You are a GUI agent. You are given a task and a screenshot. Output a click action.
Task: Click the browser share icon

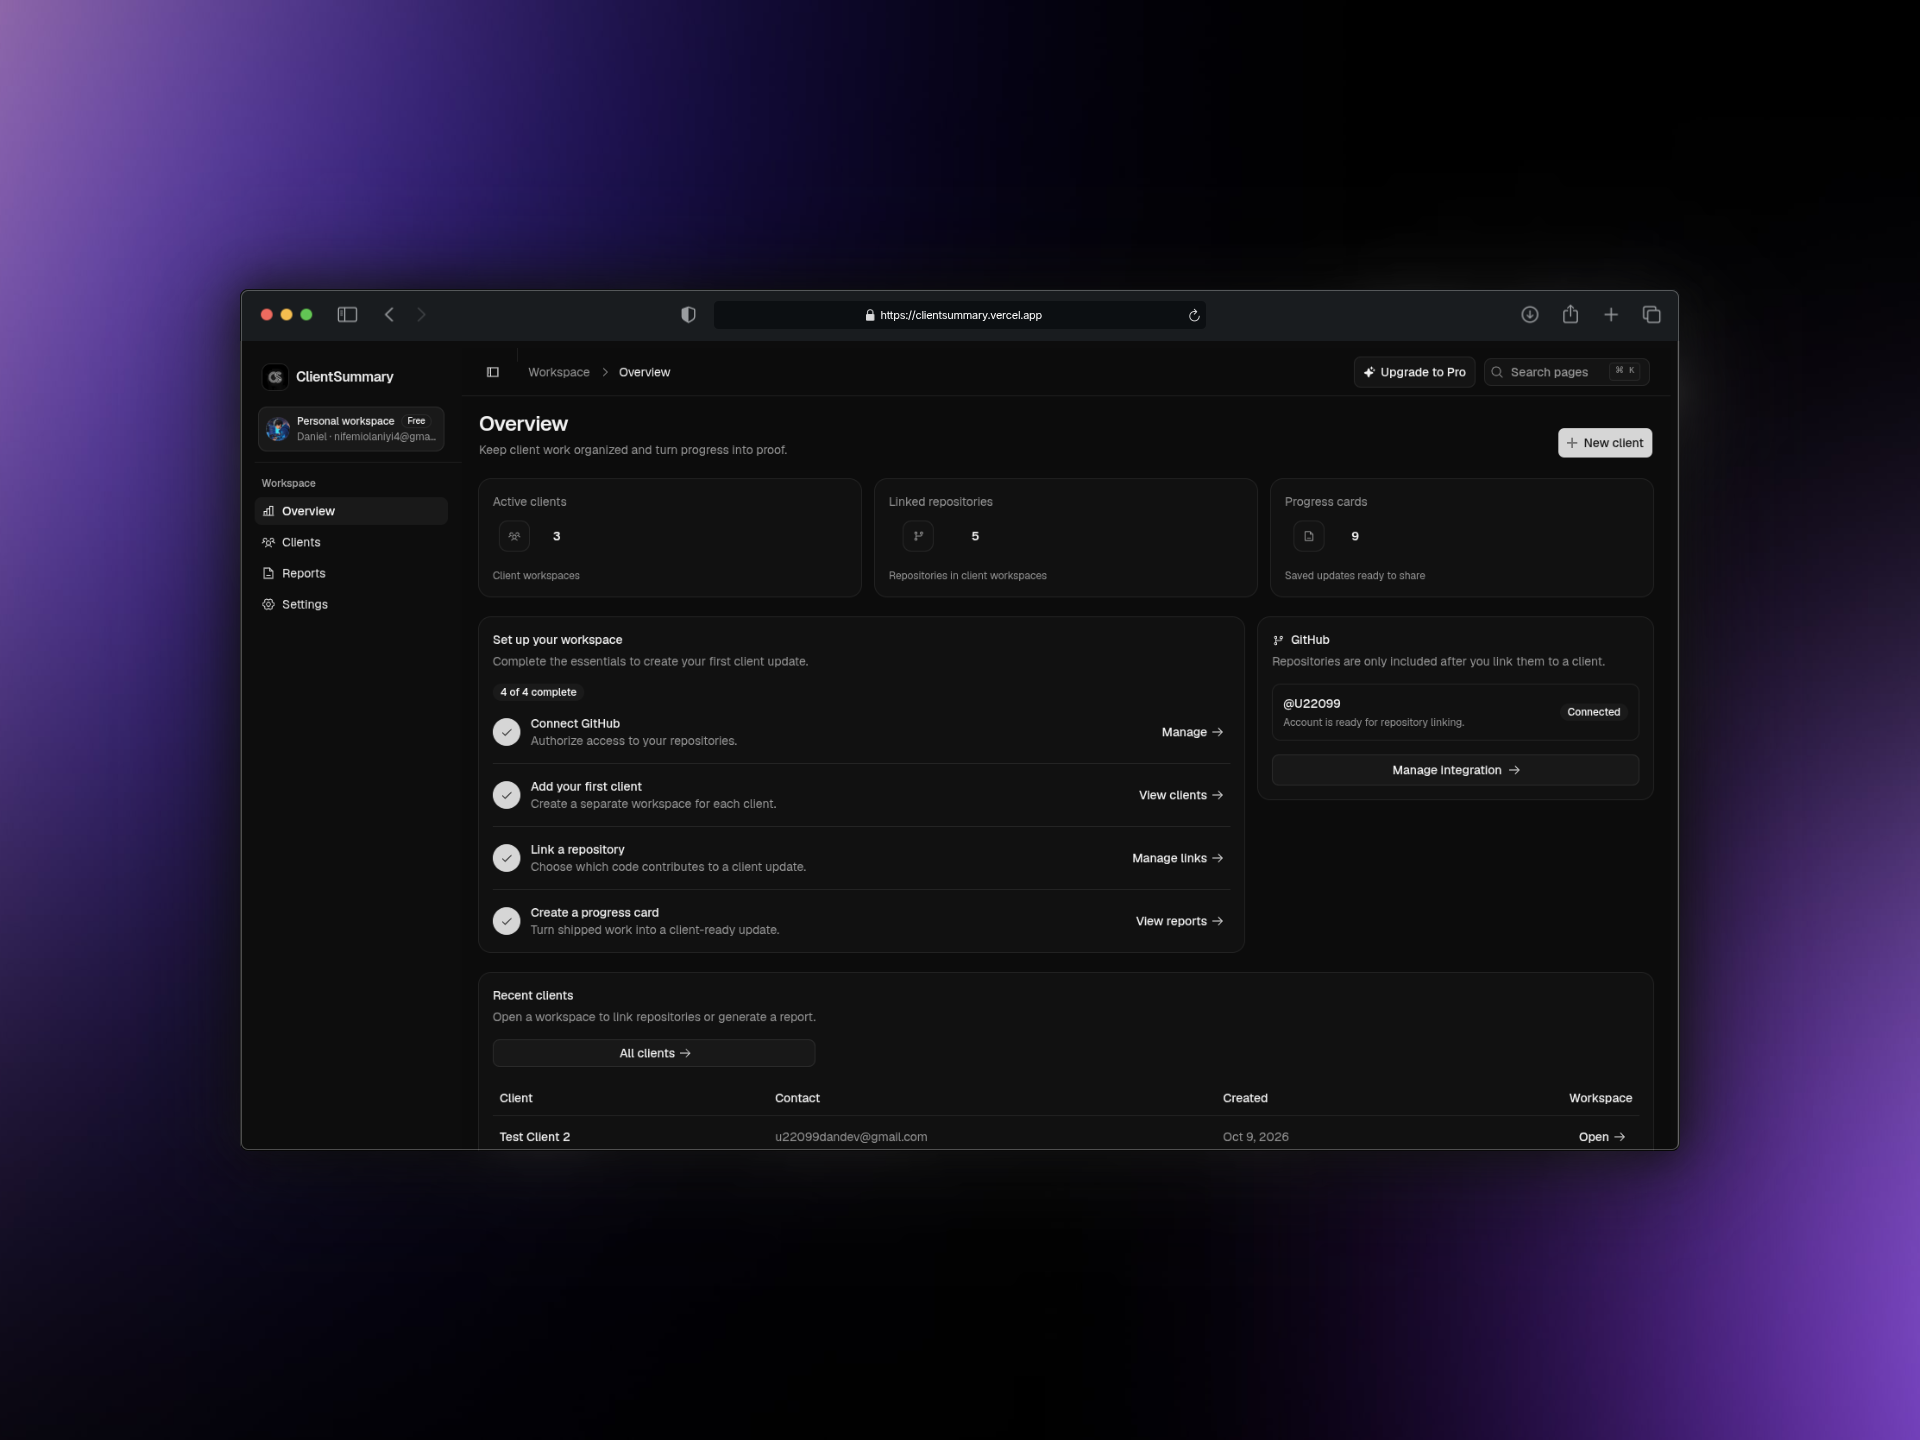1571,315
